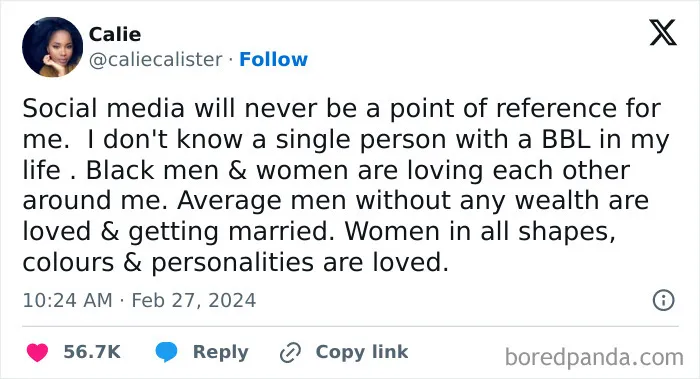Open Calie's profile picture avatar
Image resolution: width=700 pixels, height=379 pixels.
52,47
